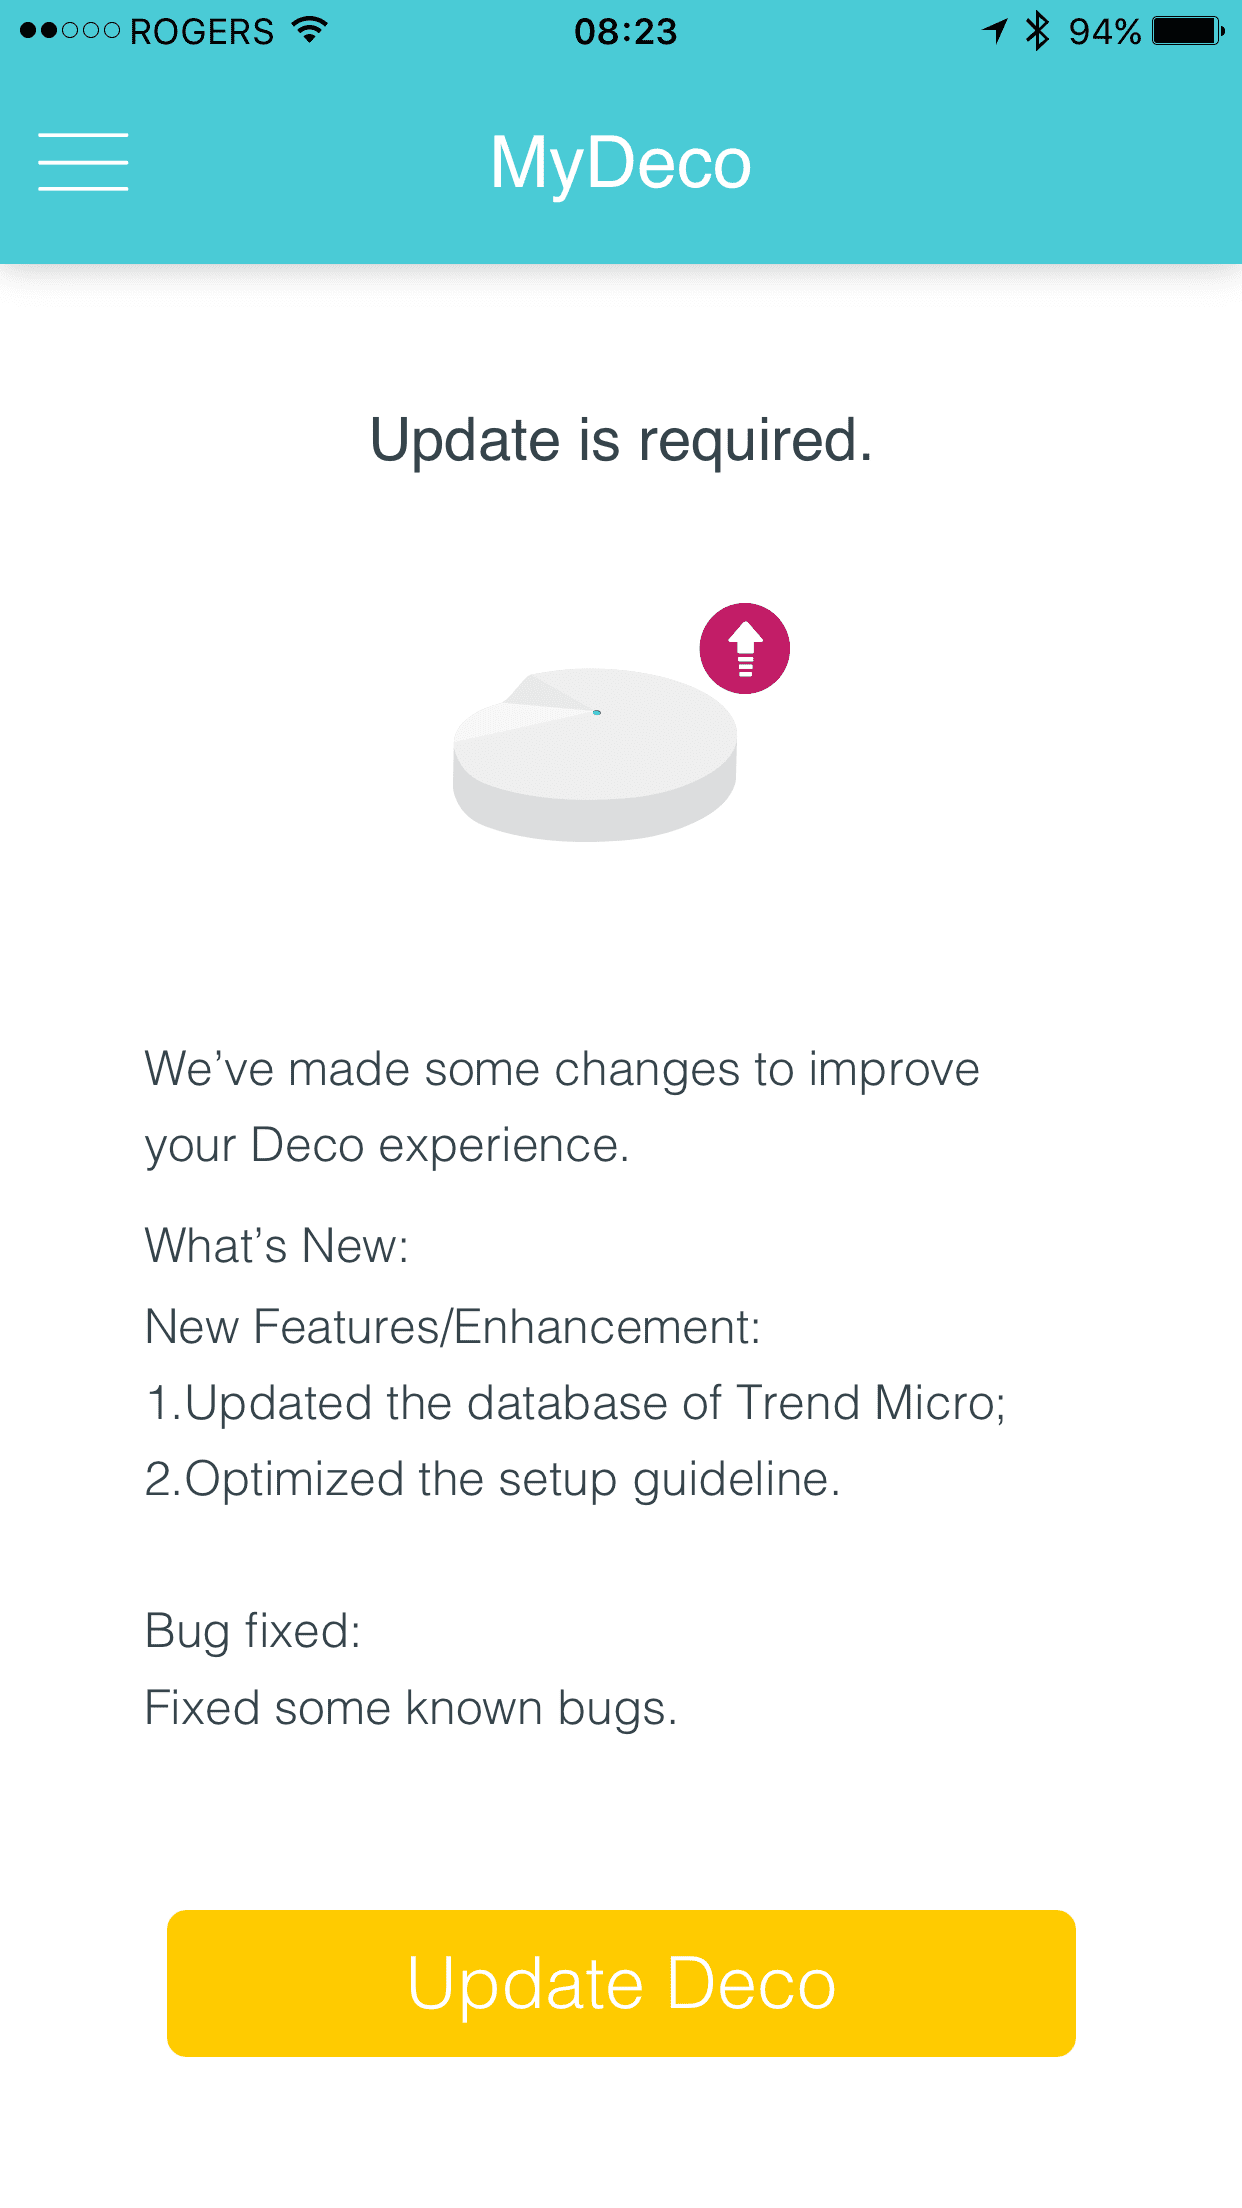Select the "Optimized the setup guideline" line
The height and width of the screenshot is (2208, 1242).
(492, 1479)
